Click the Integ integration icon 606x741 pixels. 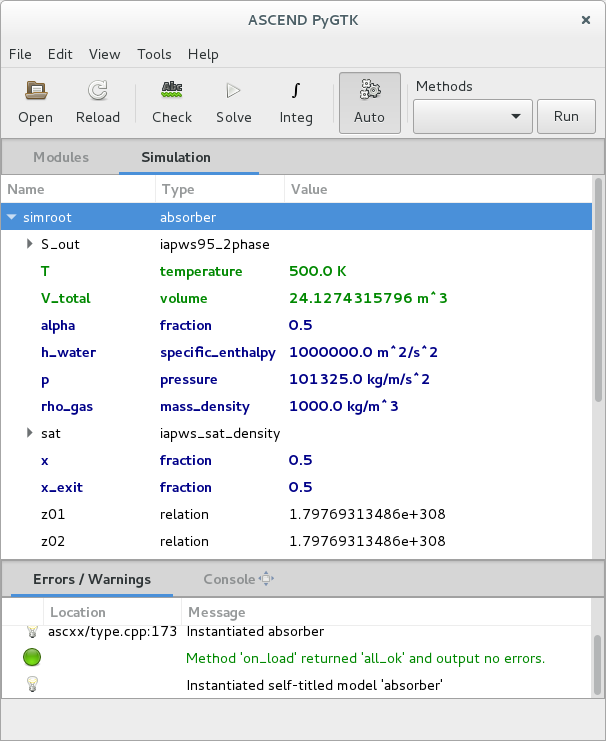(x=296, y=91)
